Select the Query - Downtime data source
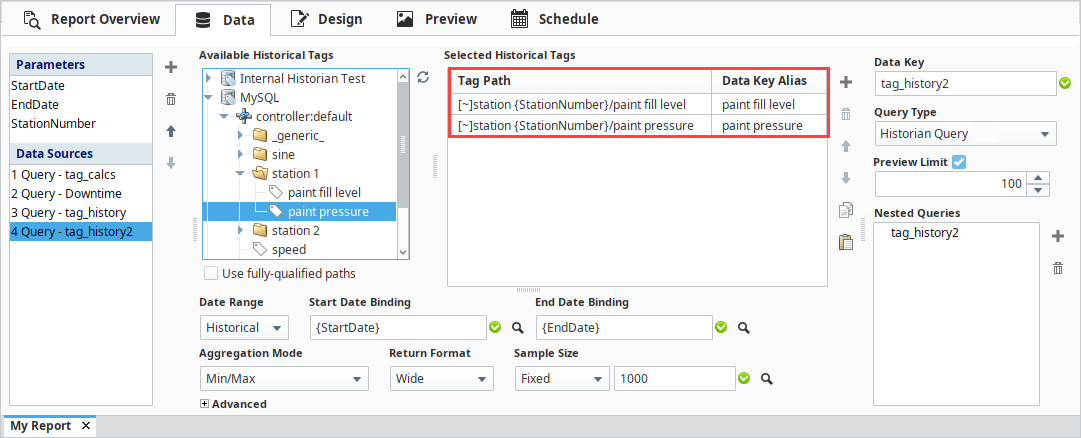 pos(66,193)
